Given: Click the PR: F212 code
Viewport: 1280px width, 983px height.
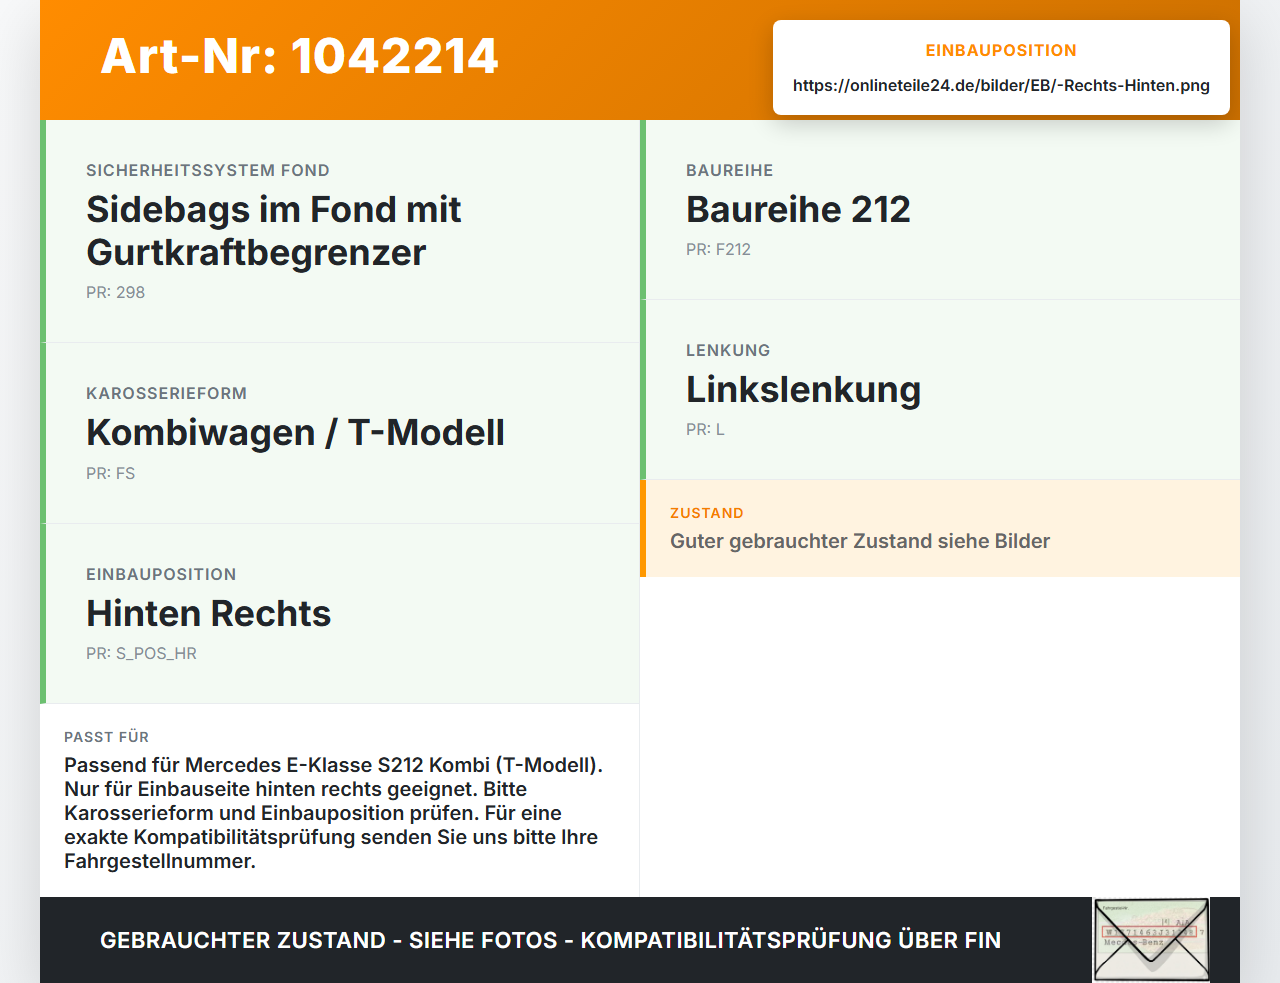Looking at the screenshot, I should [718, 249].
